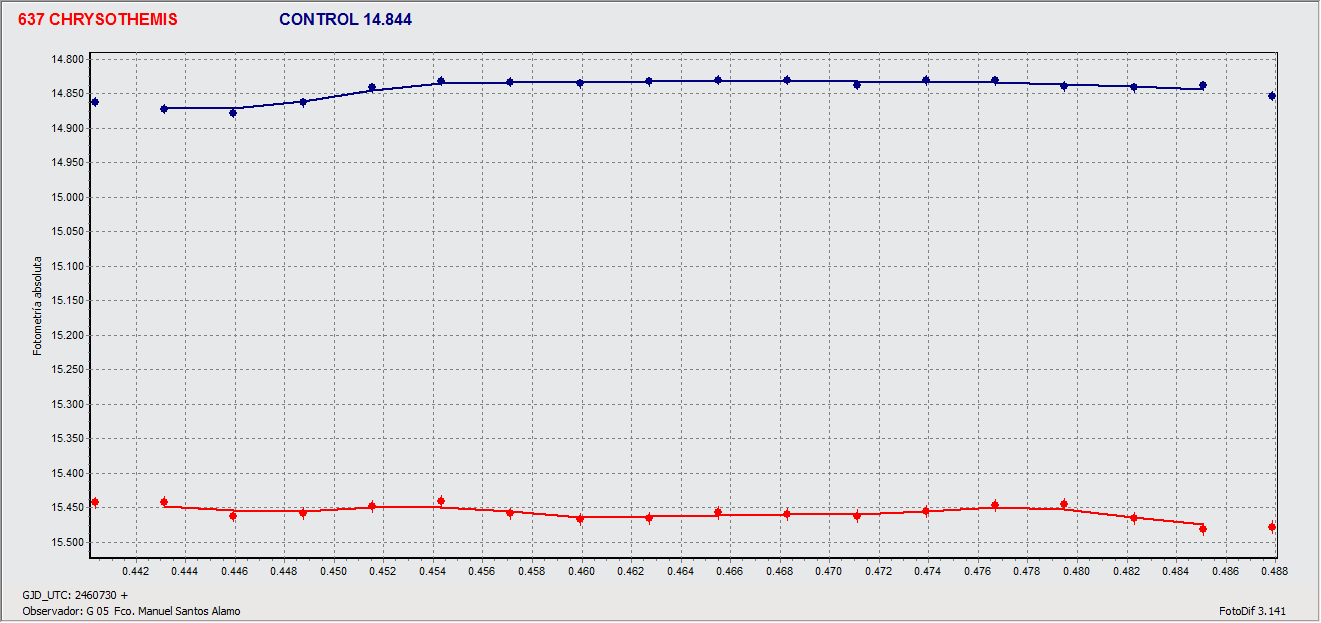The image size is (1321, 623).
Task: Click the y-axis value 15.100
Action: coord(66,267)
